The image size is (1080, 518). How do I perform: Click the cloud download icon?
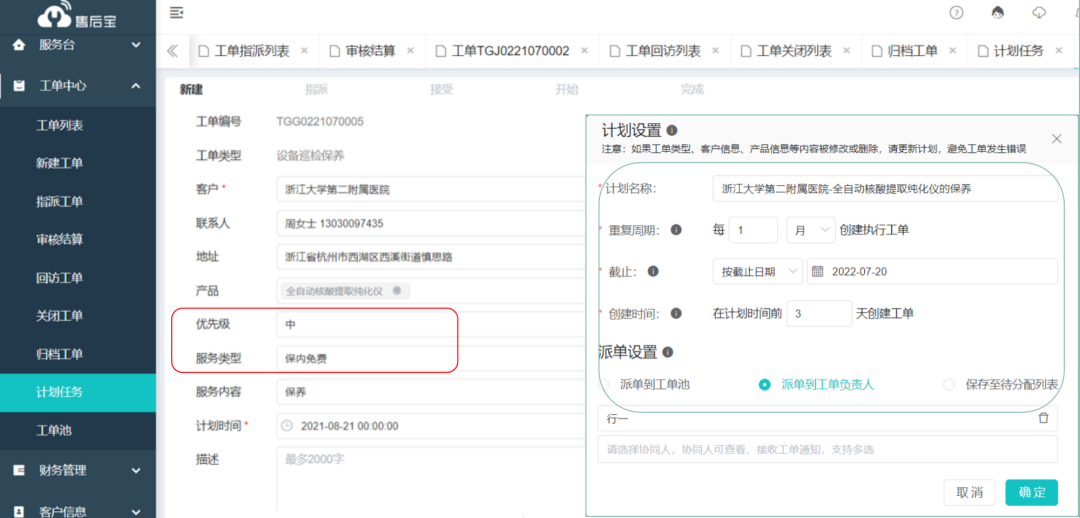click(1040, 12)
